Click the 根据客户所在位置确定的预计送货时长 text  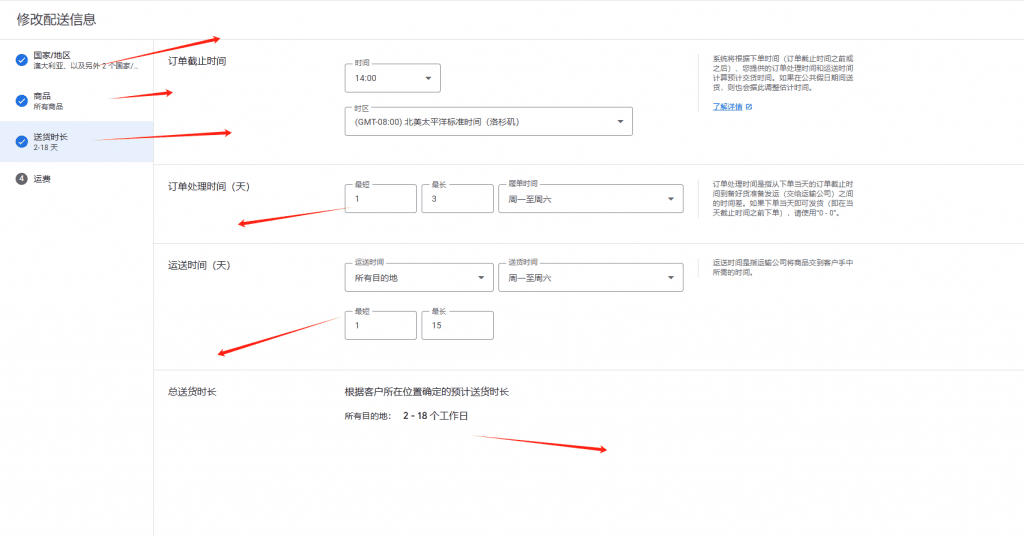426,392
